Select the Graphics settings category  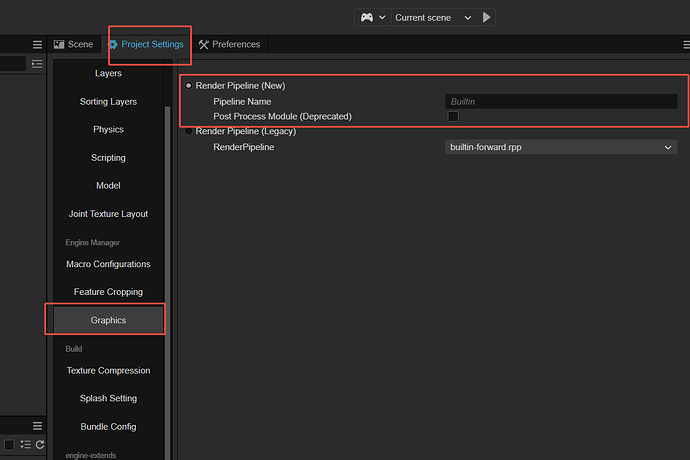(108, 320)
